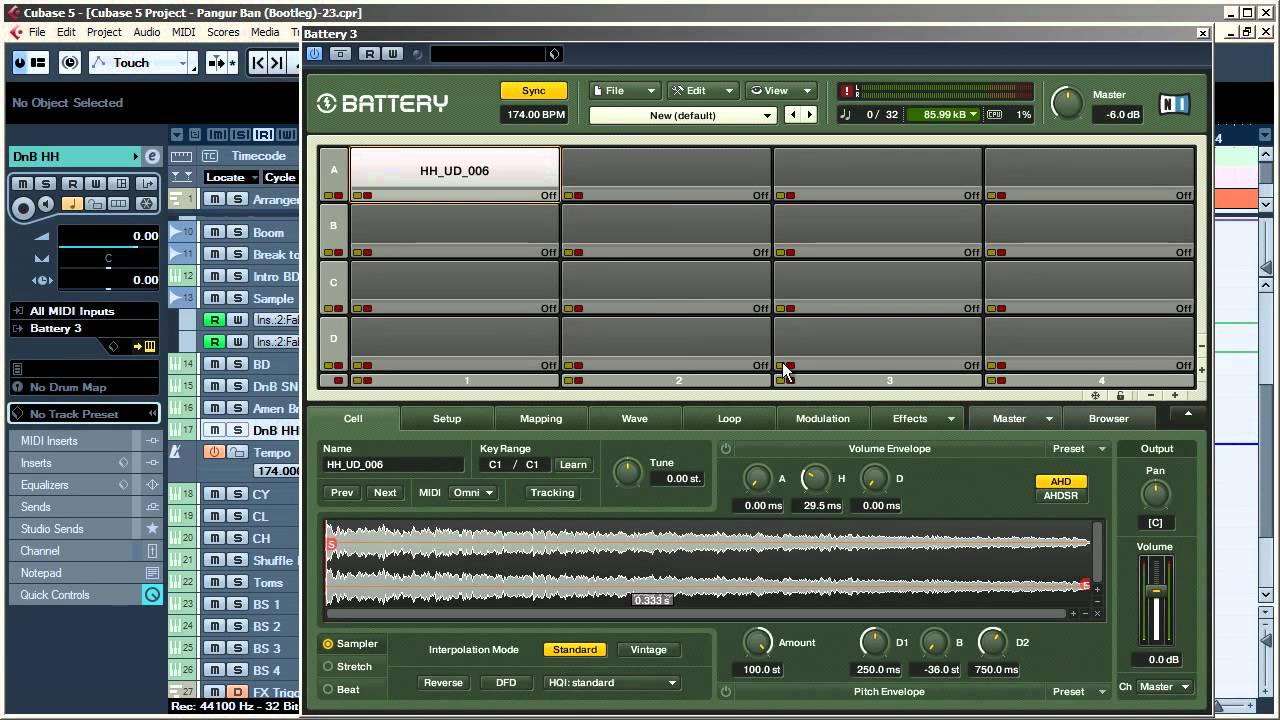Open the Volume Envelope Preset dropdown

(1079, 449)
